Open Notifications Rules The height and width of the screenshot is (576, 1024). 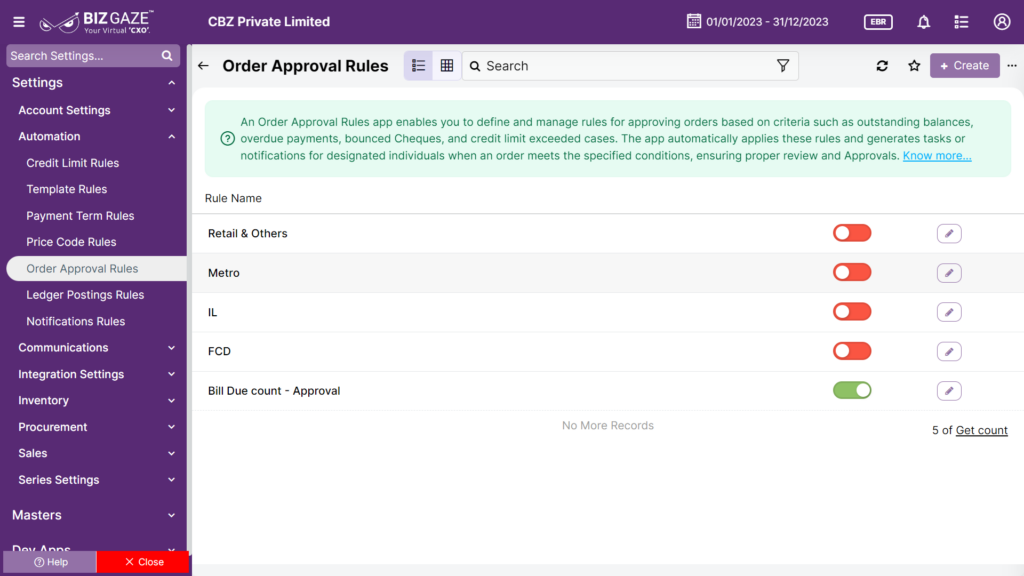(x=76, y=321)
